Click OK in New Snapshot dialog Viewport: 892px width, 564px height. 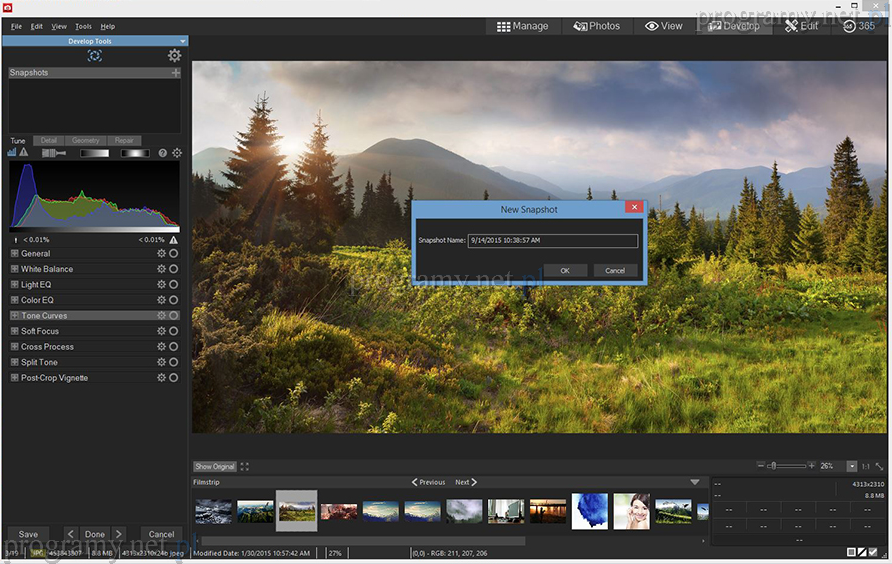coord(565,271)
